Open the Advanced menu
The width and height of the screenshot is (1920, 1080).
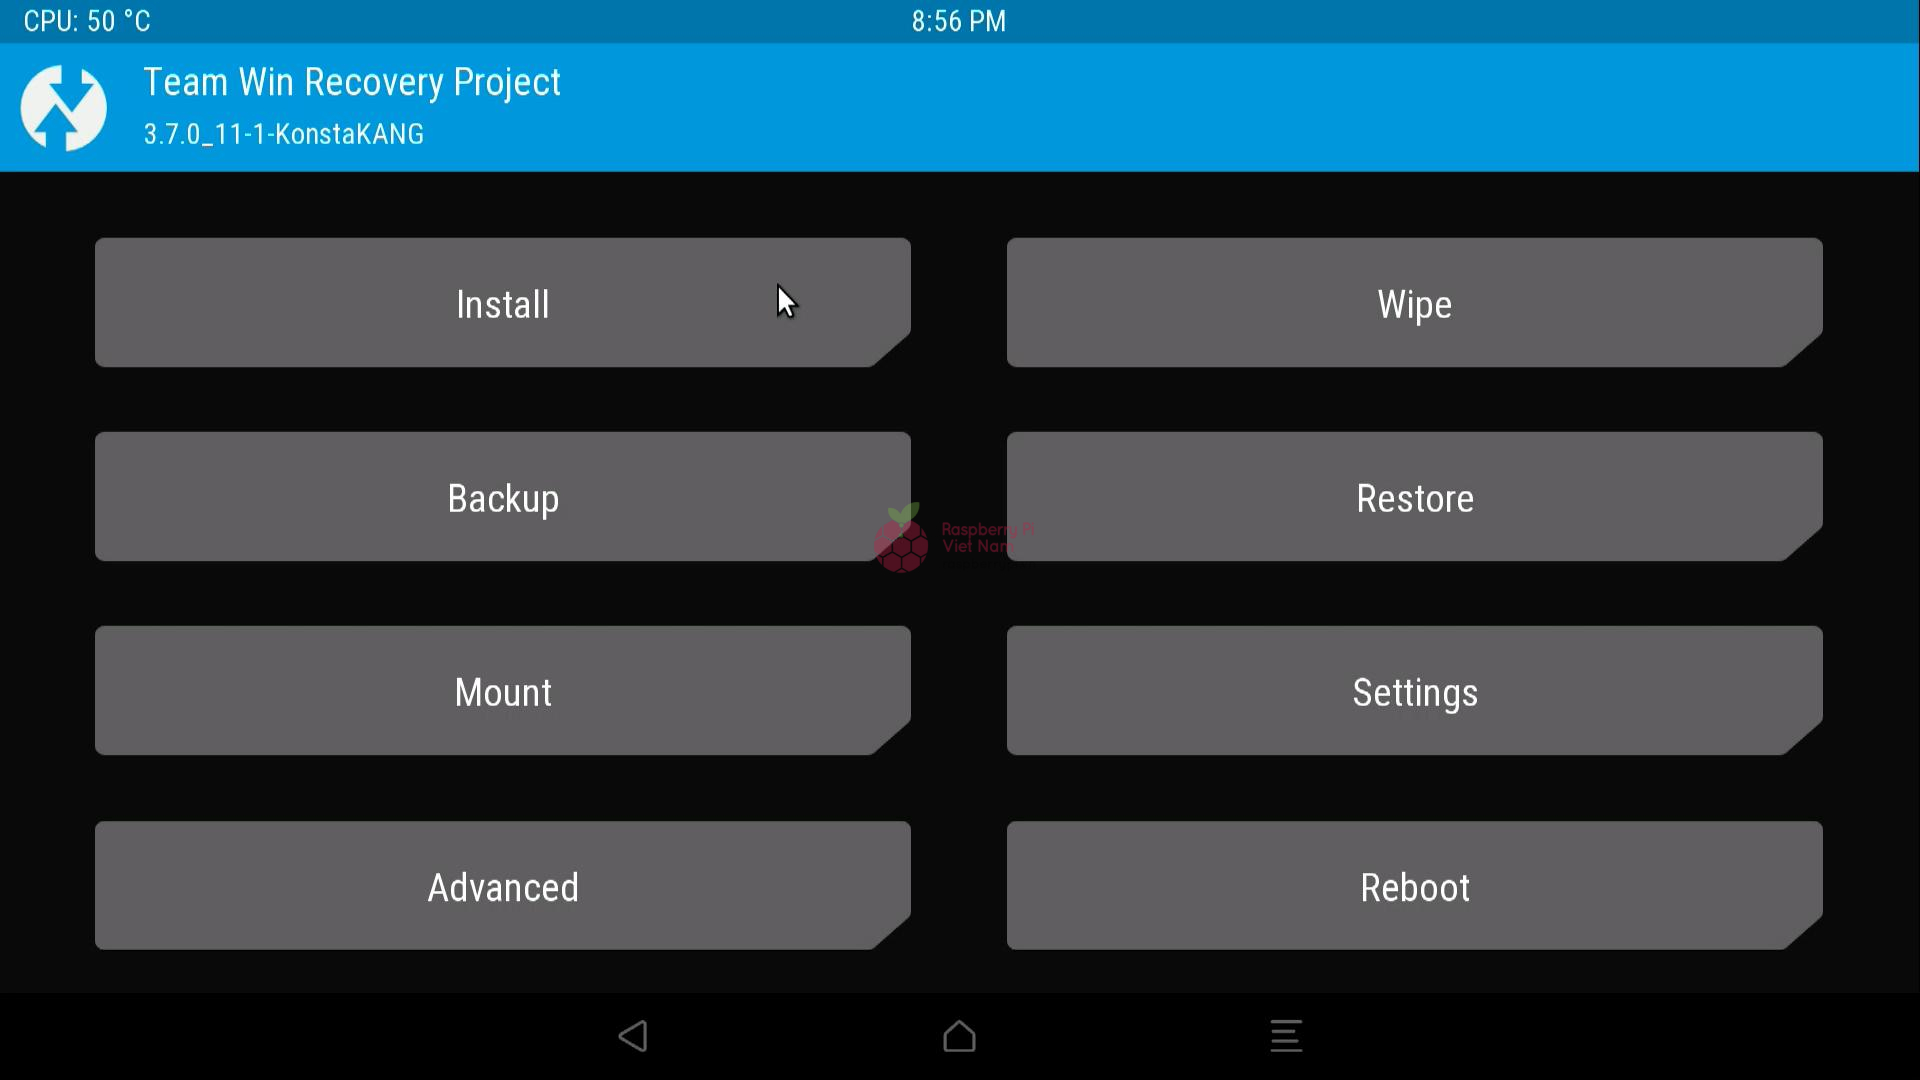click(503, 886)
